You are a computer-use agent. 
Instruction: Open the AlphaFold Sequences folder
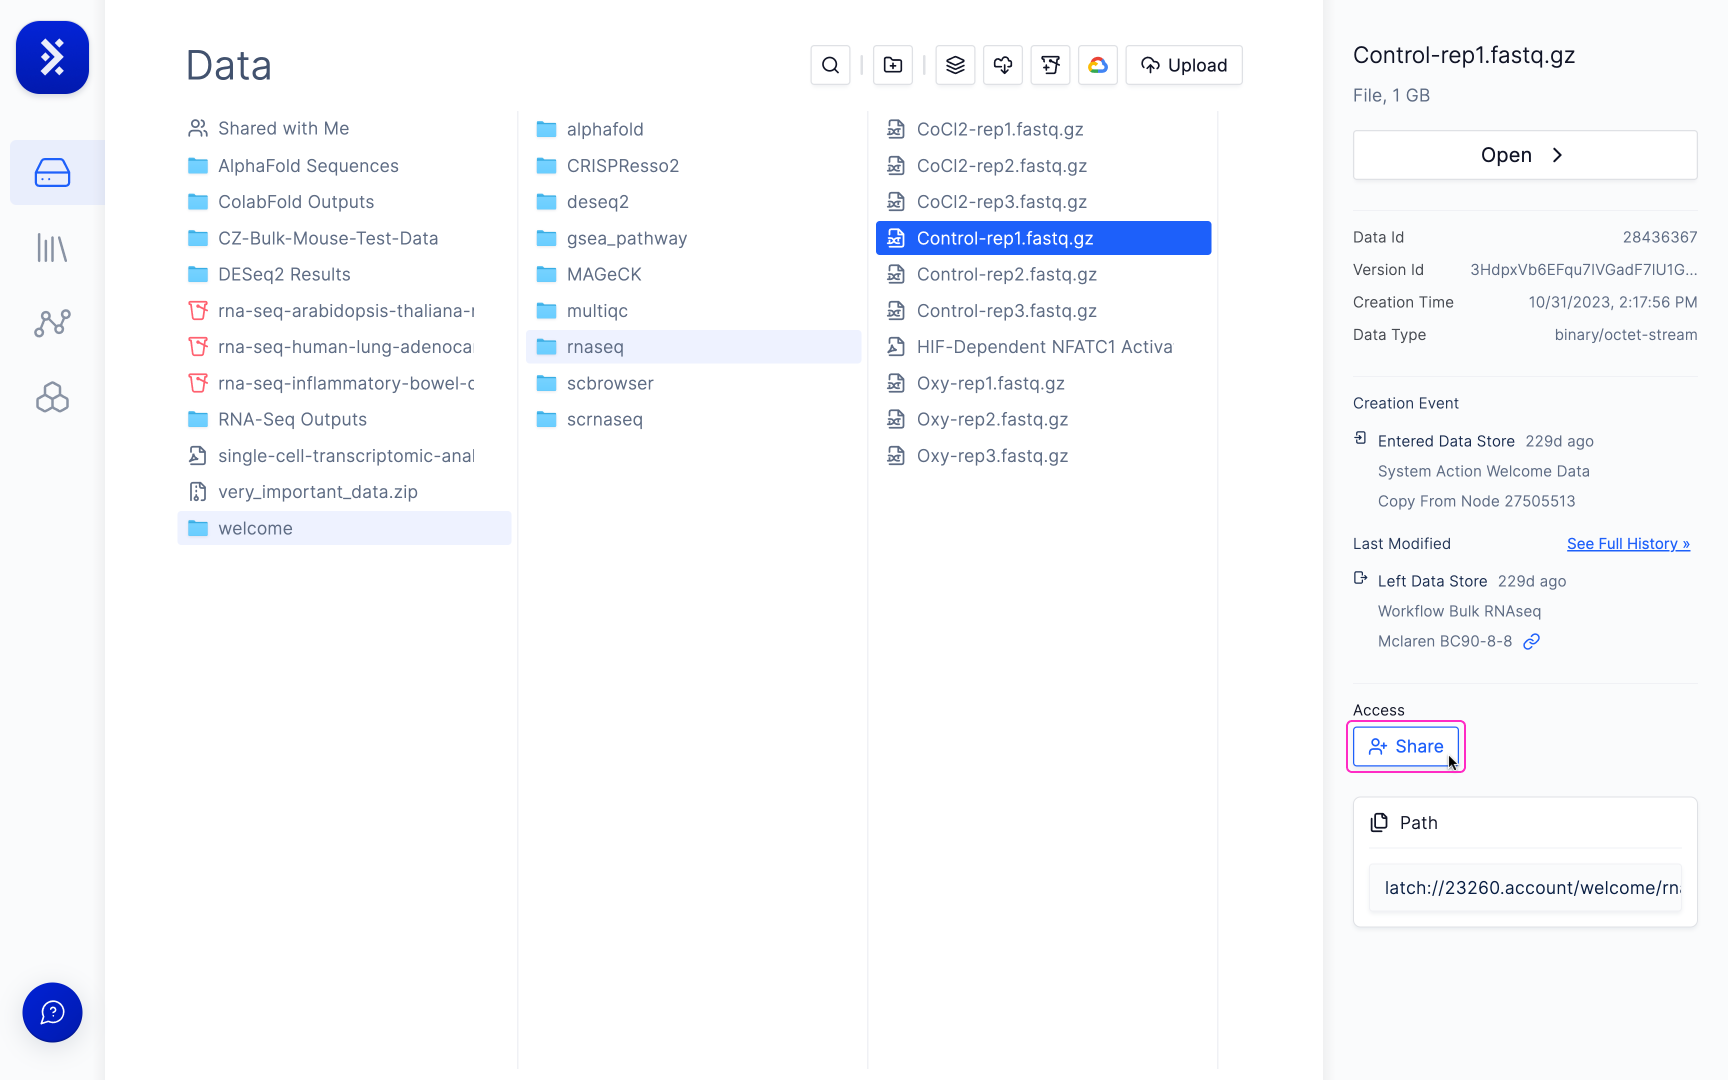(344, 165)
